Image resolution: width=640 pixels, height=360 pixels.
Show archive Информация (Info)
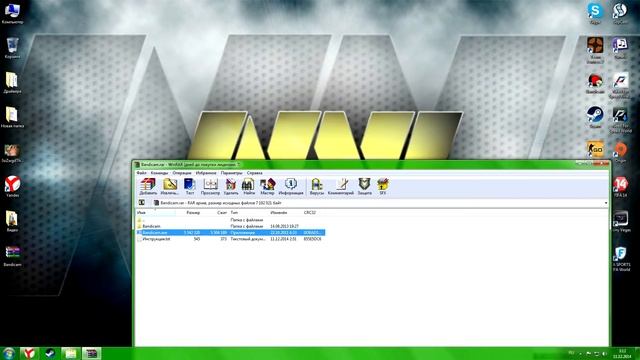pos(291,187)
